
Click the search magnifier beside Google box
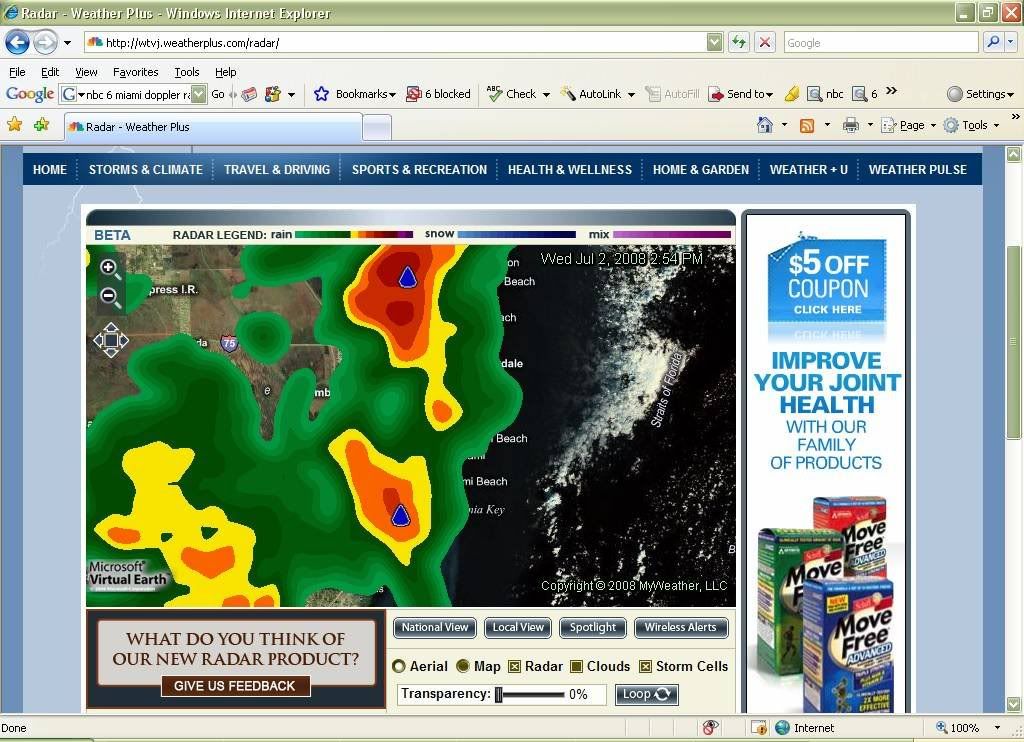pyautogui.click(x=993, y=42)
